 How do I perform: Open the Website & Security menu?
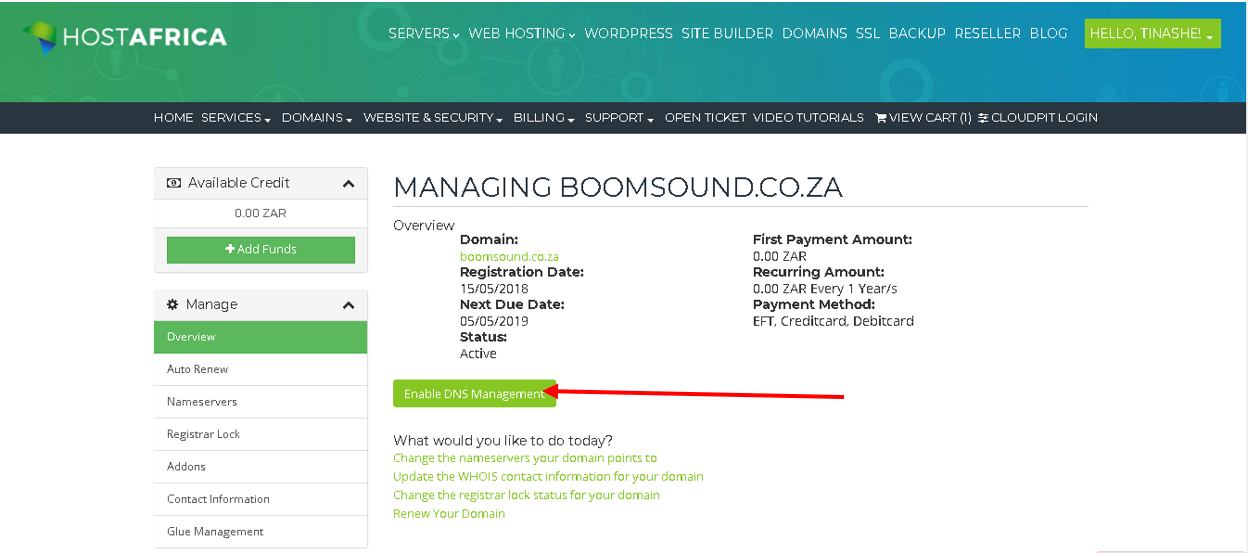432,118
